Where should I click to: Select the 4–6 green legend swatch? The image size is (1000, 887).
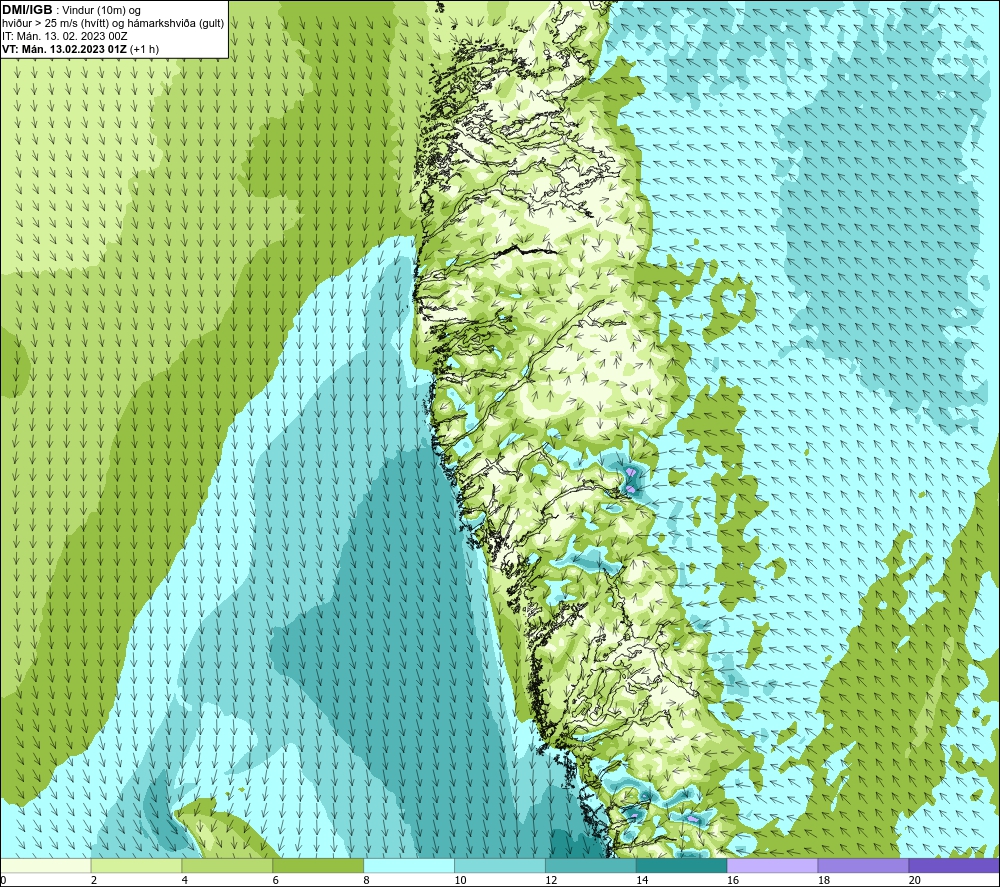227,865
